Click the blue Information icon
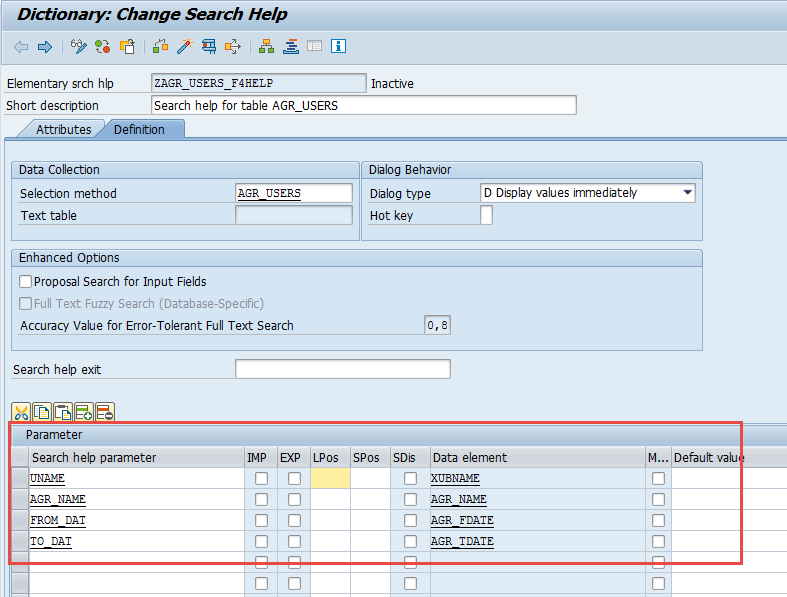This screenshot has width=787, height=597. pyautogui.click(x=338, y=46)
